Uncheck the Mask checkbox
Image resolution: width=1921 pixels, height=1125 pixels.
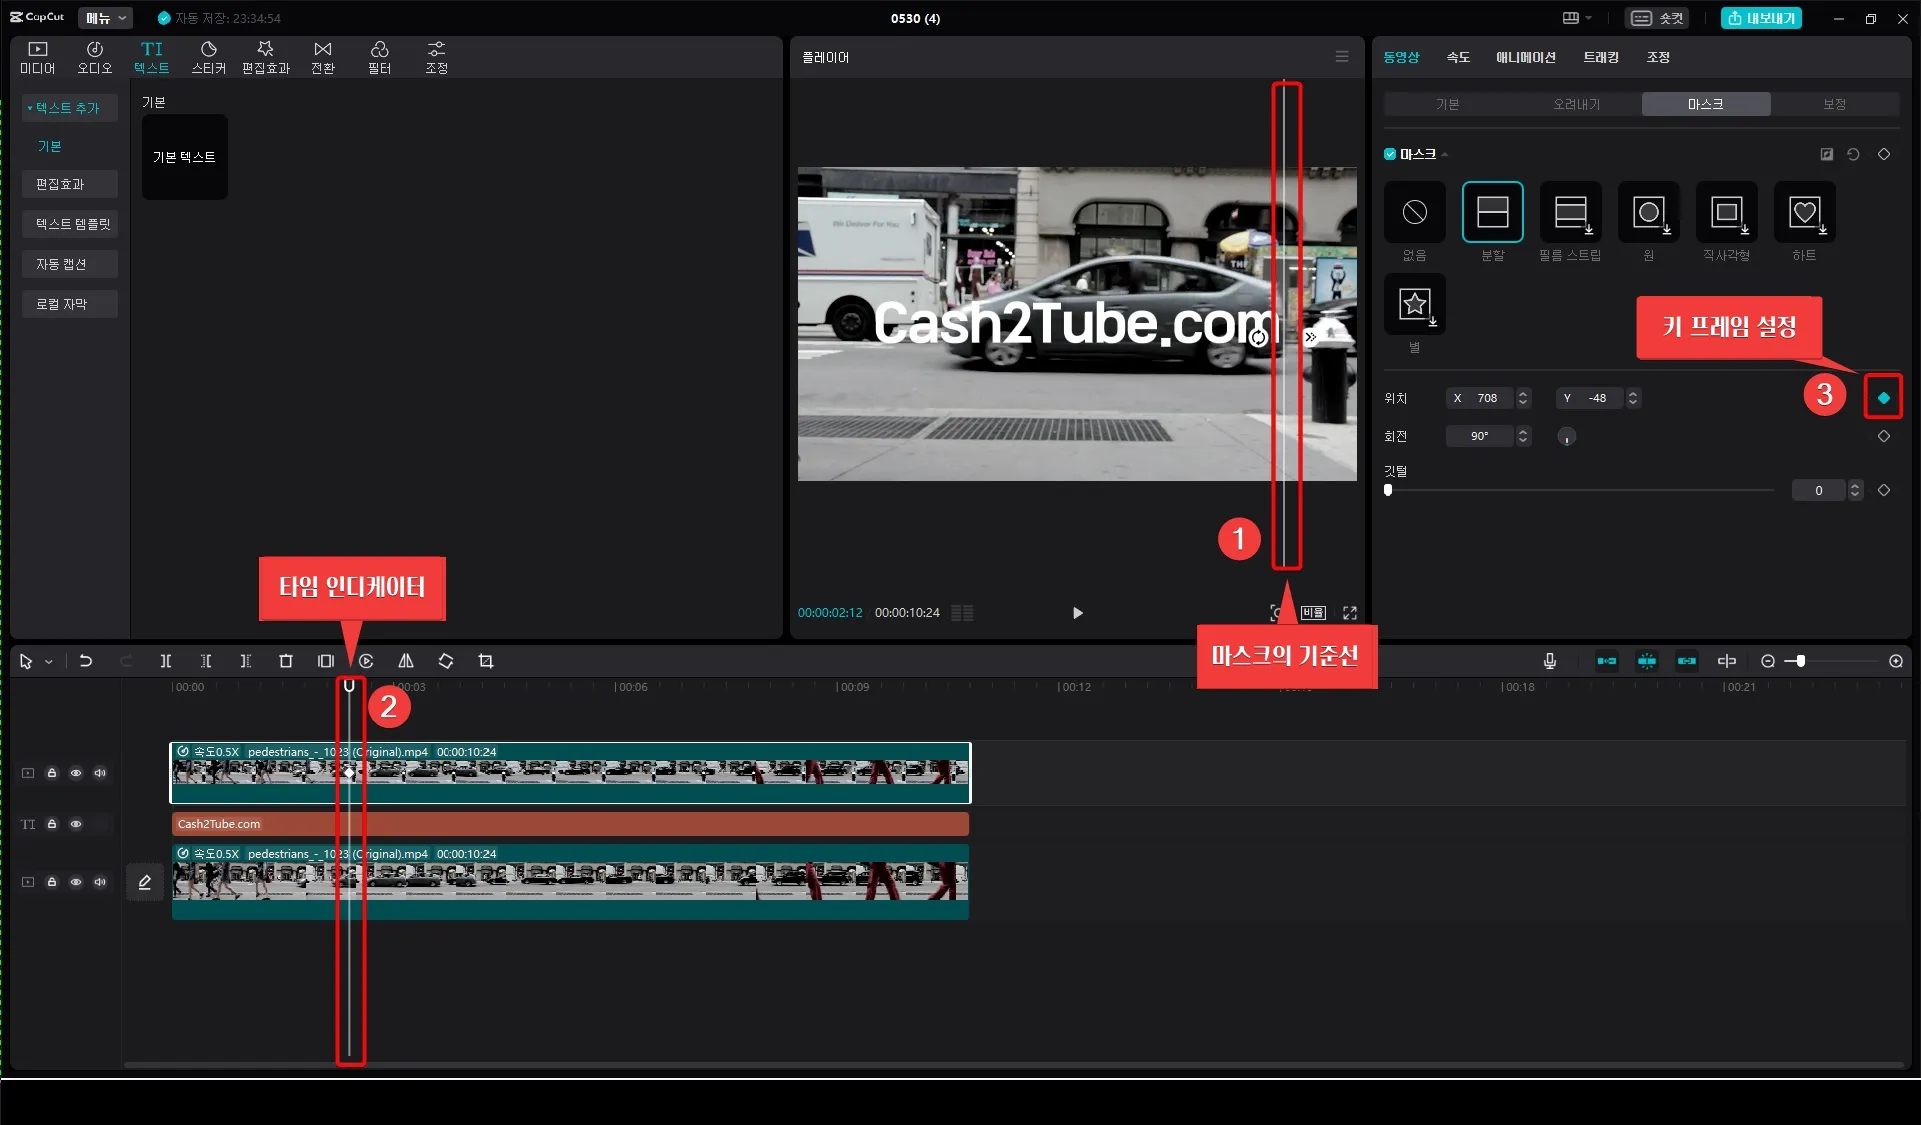pos(1390,154)
